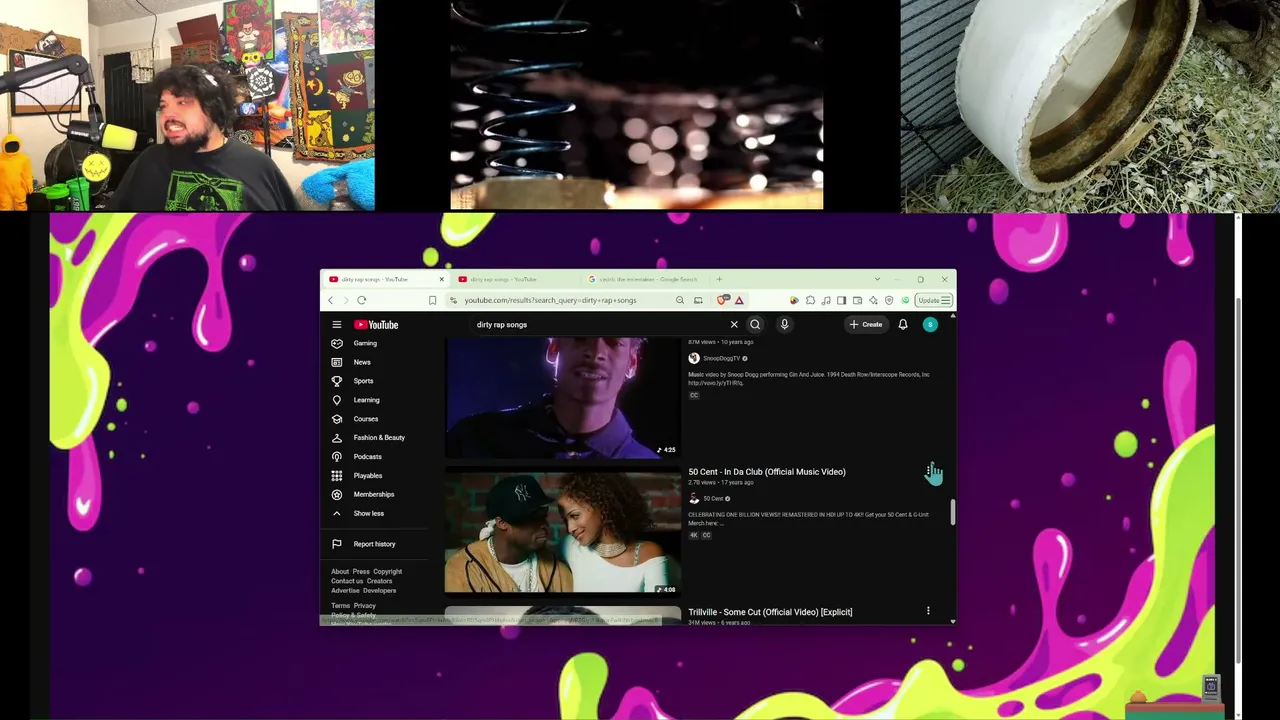The image size is (1280, 720).
Task: Open options menu for Trillville video
Action: tap(928, 611)
